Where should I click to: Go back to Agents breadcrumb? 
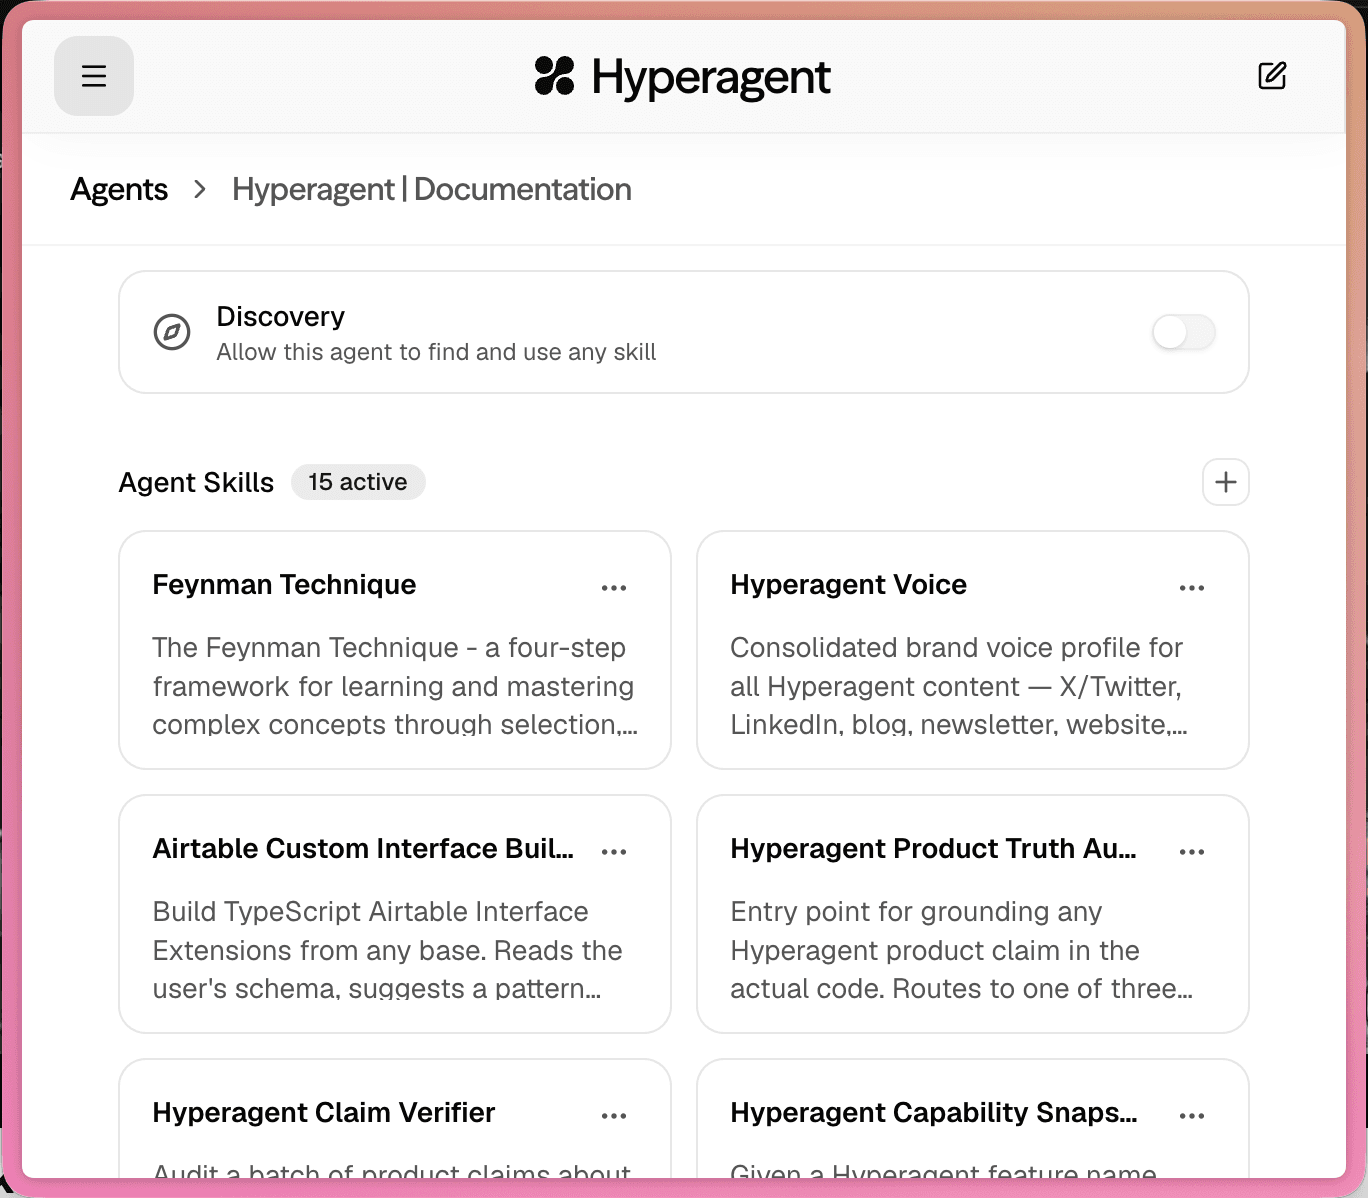(119, 189)
